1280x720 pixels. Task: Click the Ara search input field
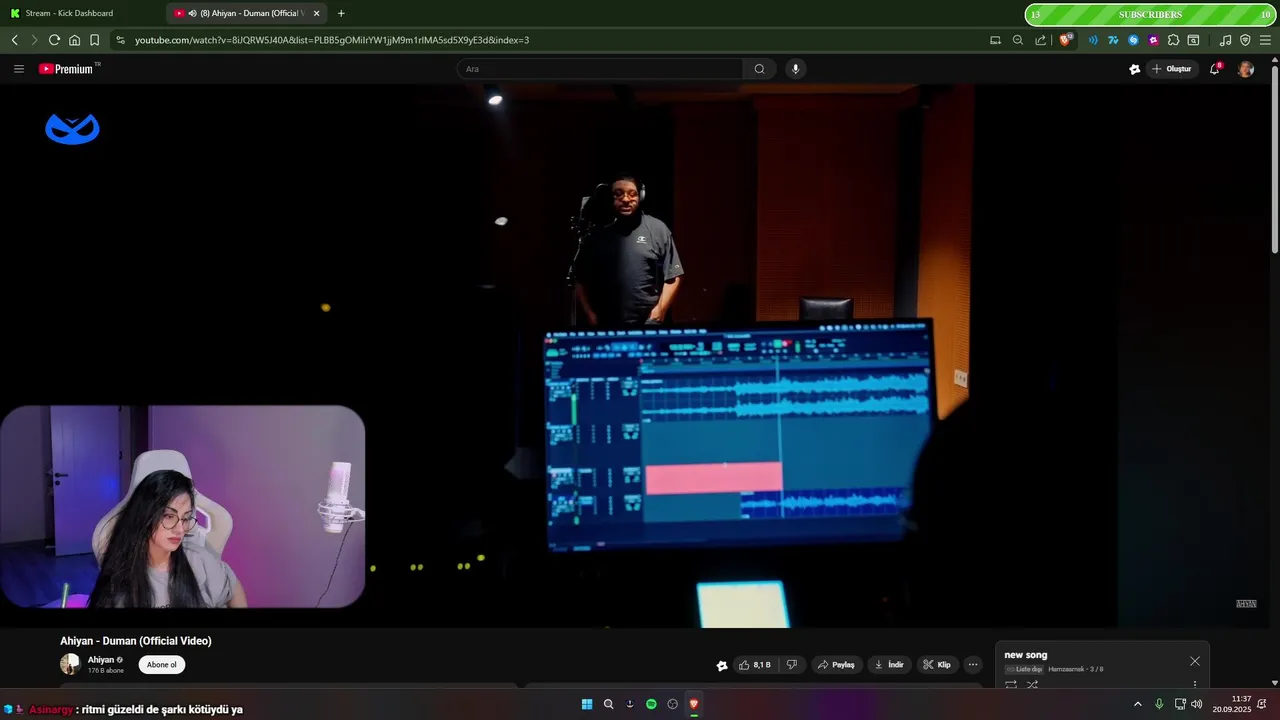click(600, 69)
